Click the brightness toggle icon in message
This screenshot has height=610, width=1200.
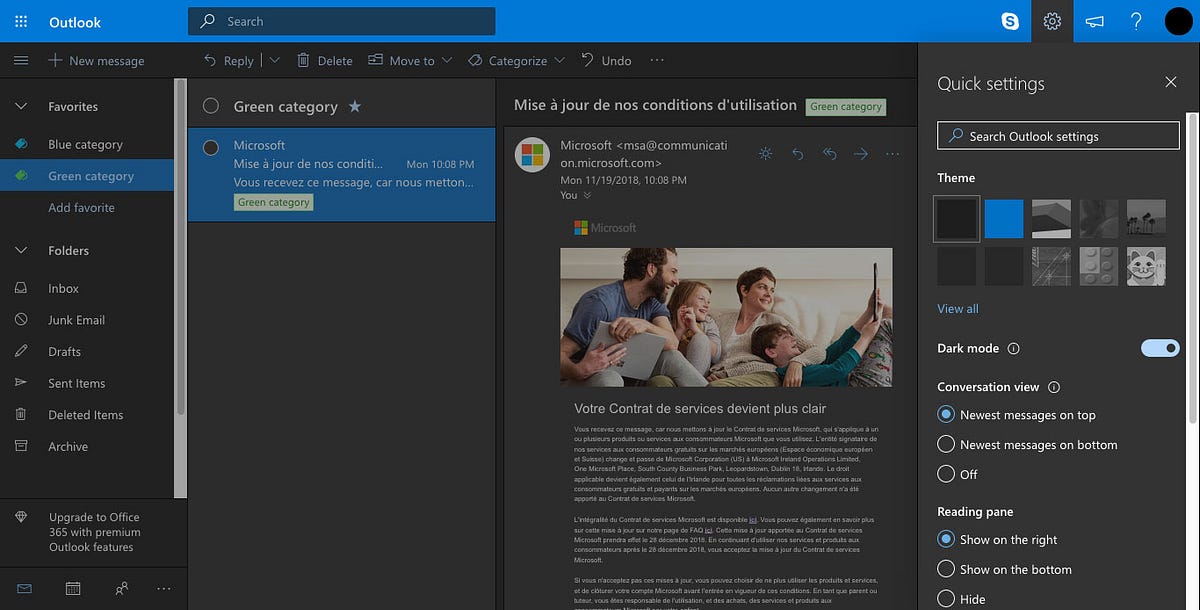(765, 153)
